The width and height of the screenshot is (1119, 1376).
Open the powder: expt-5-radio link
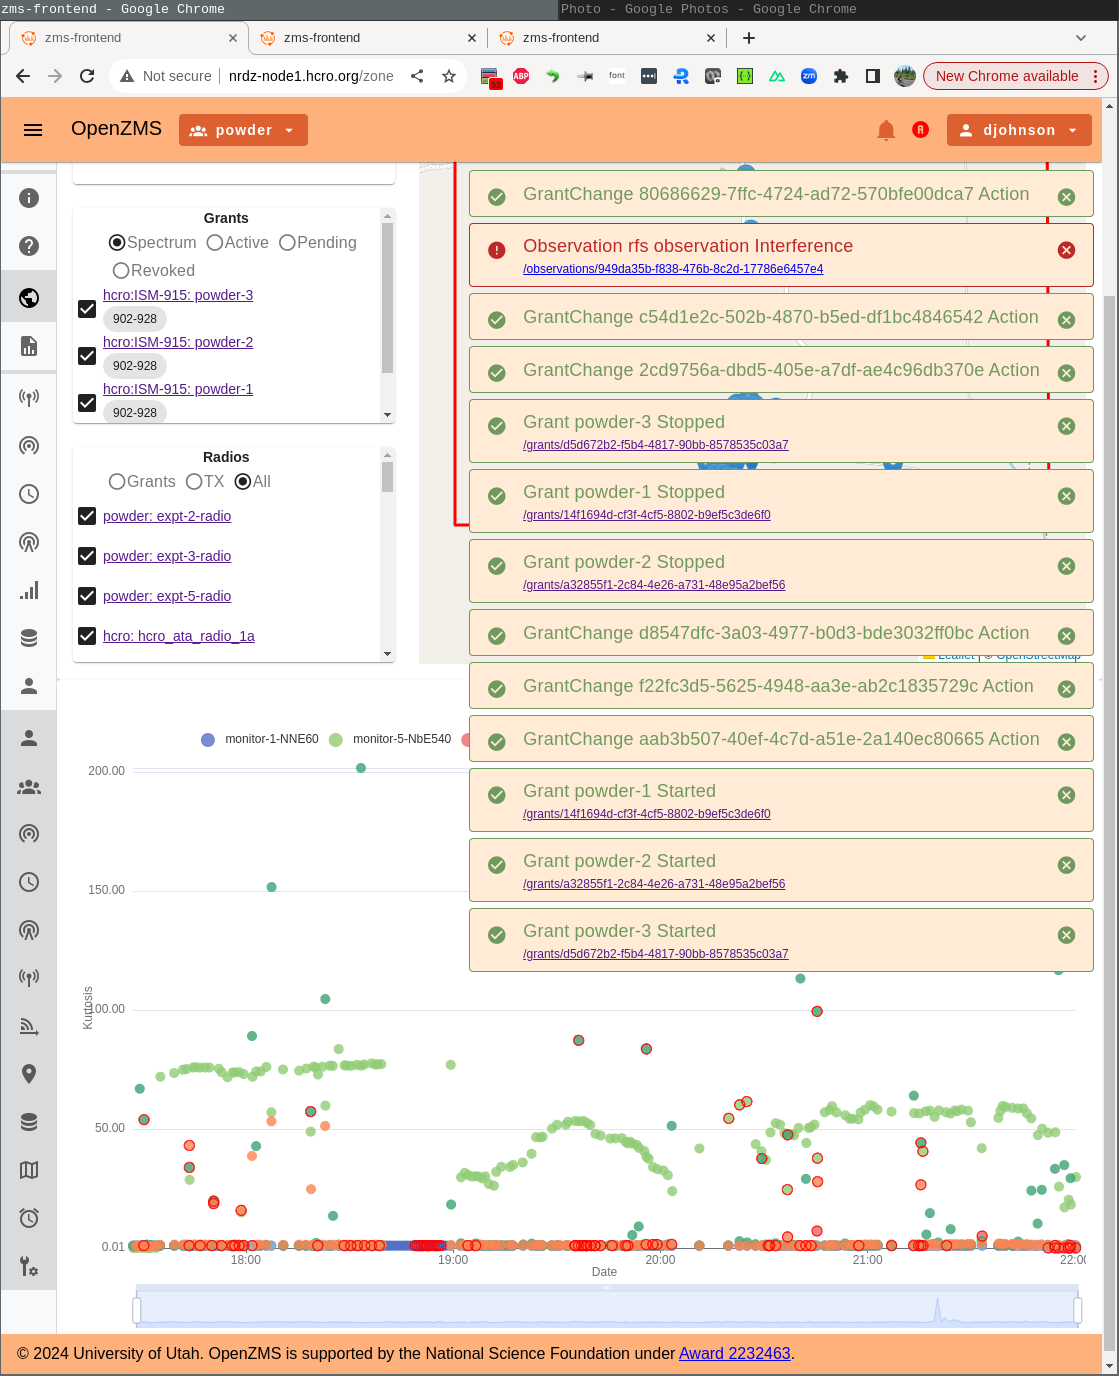click(167, 596)
